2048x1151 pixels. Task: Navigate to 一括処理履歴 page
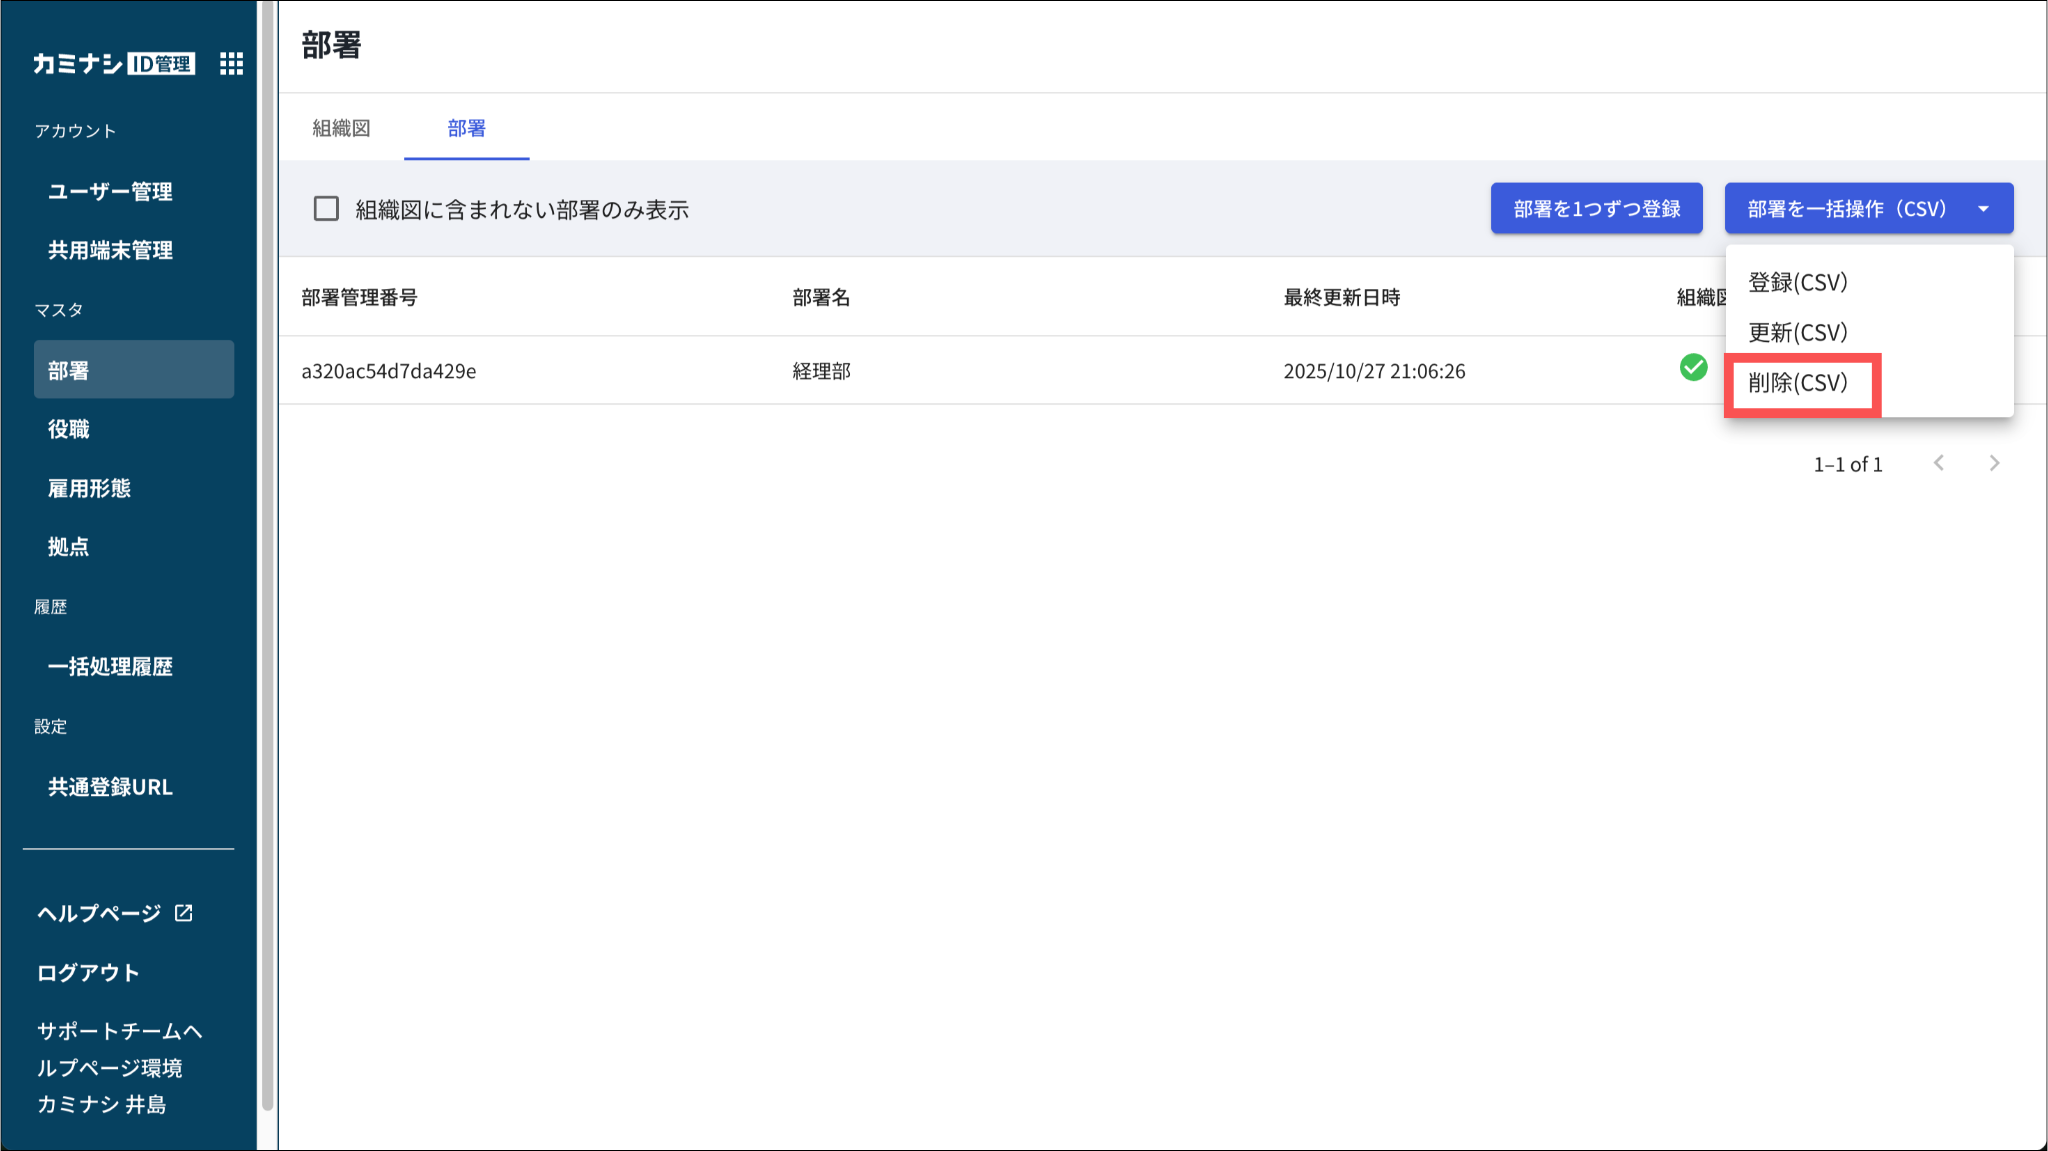click(110, 667)
